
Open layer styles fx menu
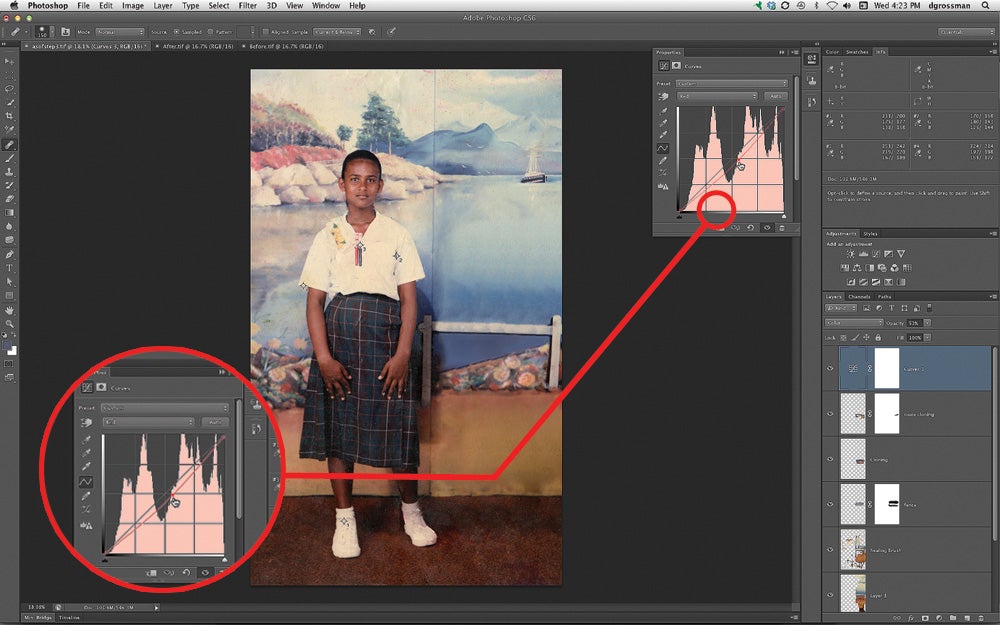[911, 618]
